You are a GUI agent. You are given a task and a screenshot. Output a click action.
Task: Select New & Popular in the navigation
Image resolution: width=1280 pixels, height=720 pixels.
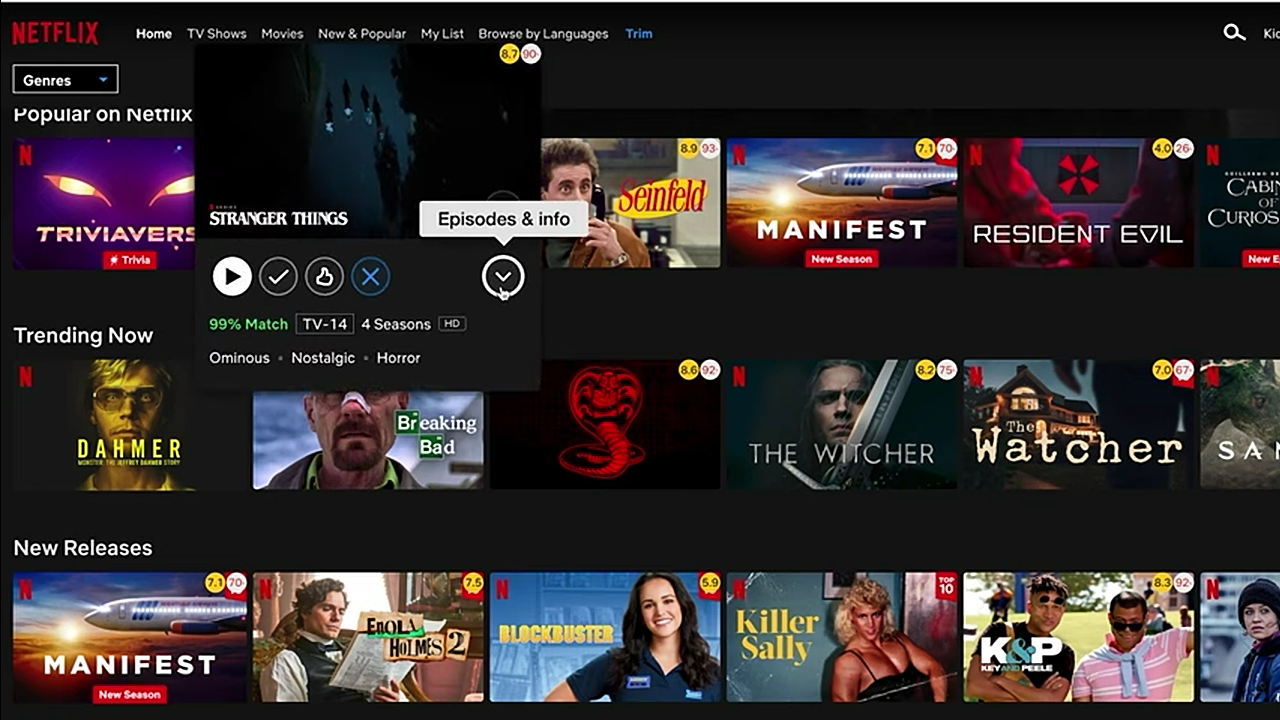(362, 33)
